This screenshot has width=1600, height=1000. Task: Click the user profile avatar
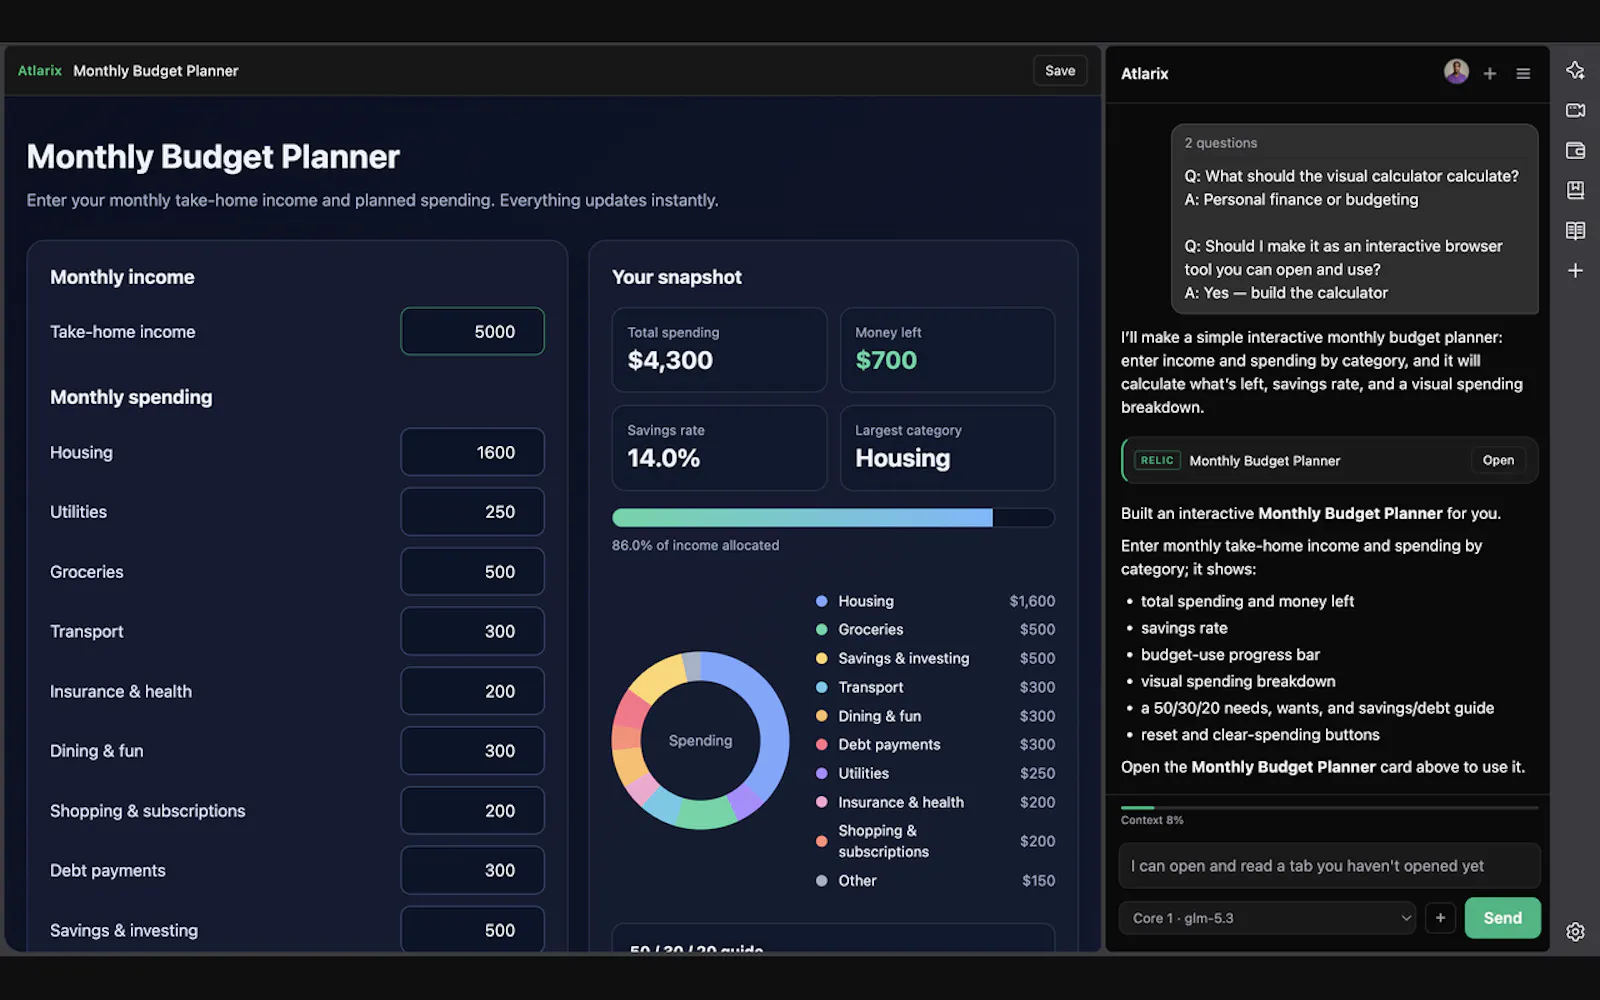[1456, 72]
